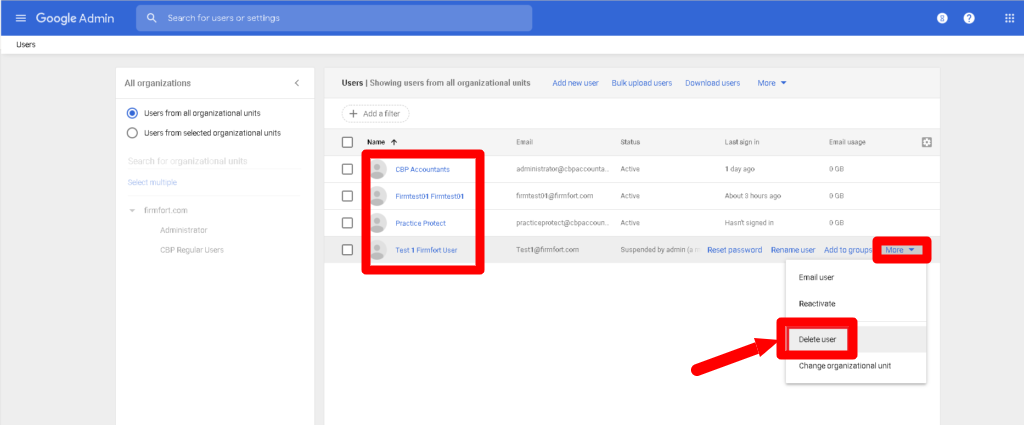Select the Administrator organizational unit
Screen dimensions: 1024x425
(184, 230)
